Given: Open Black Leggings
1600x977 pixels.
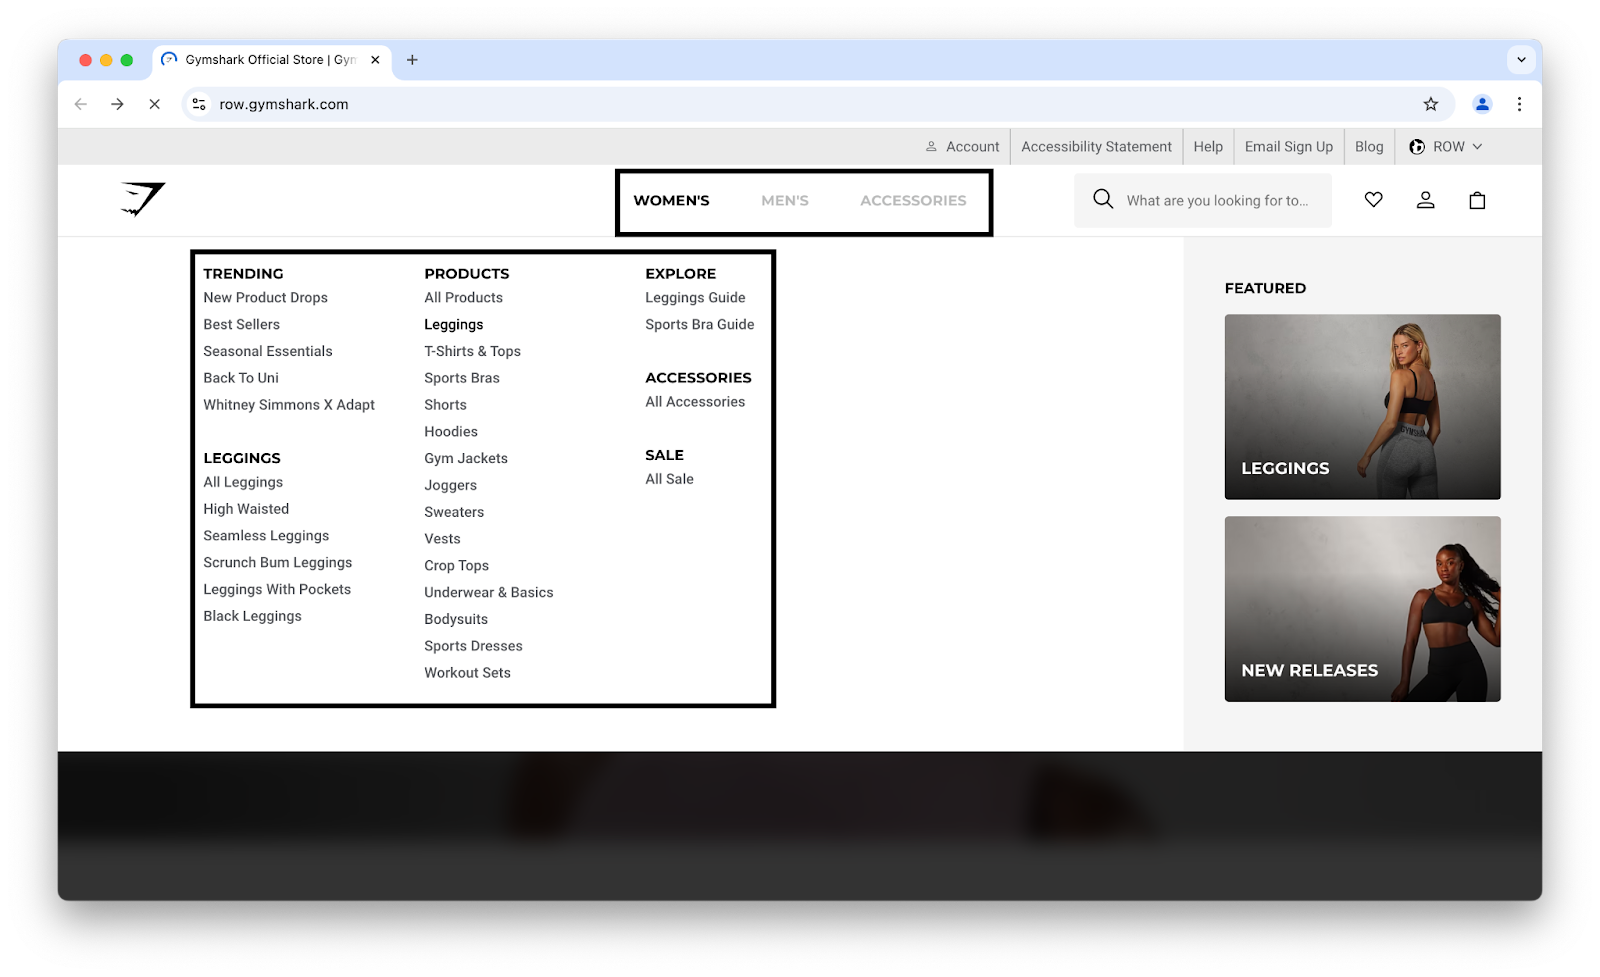Looking at the screenshot, I should coord(252,617).
